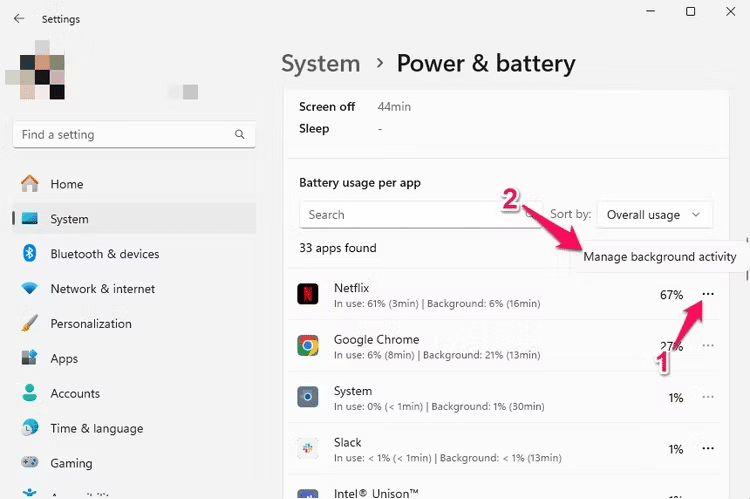Open the Sort by Overall usage dropdown
This screenshot has width=750, height=499.
click(x=655, y=214)
